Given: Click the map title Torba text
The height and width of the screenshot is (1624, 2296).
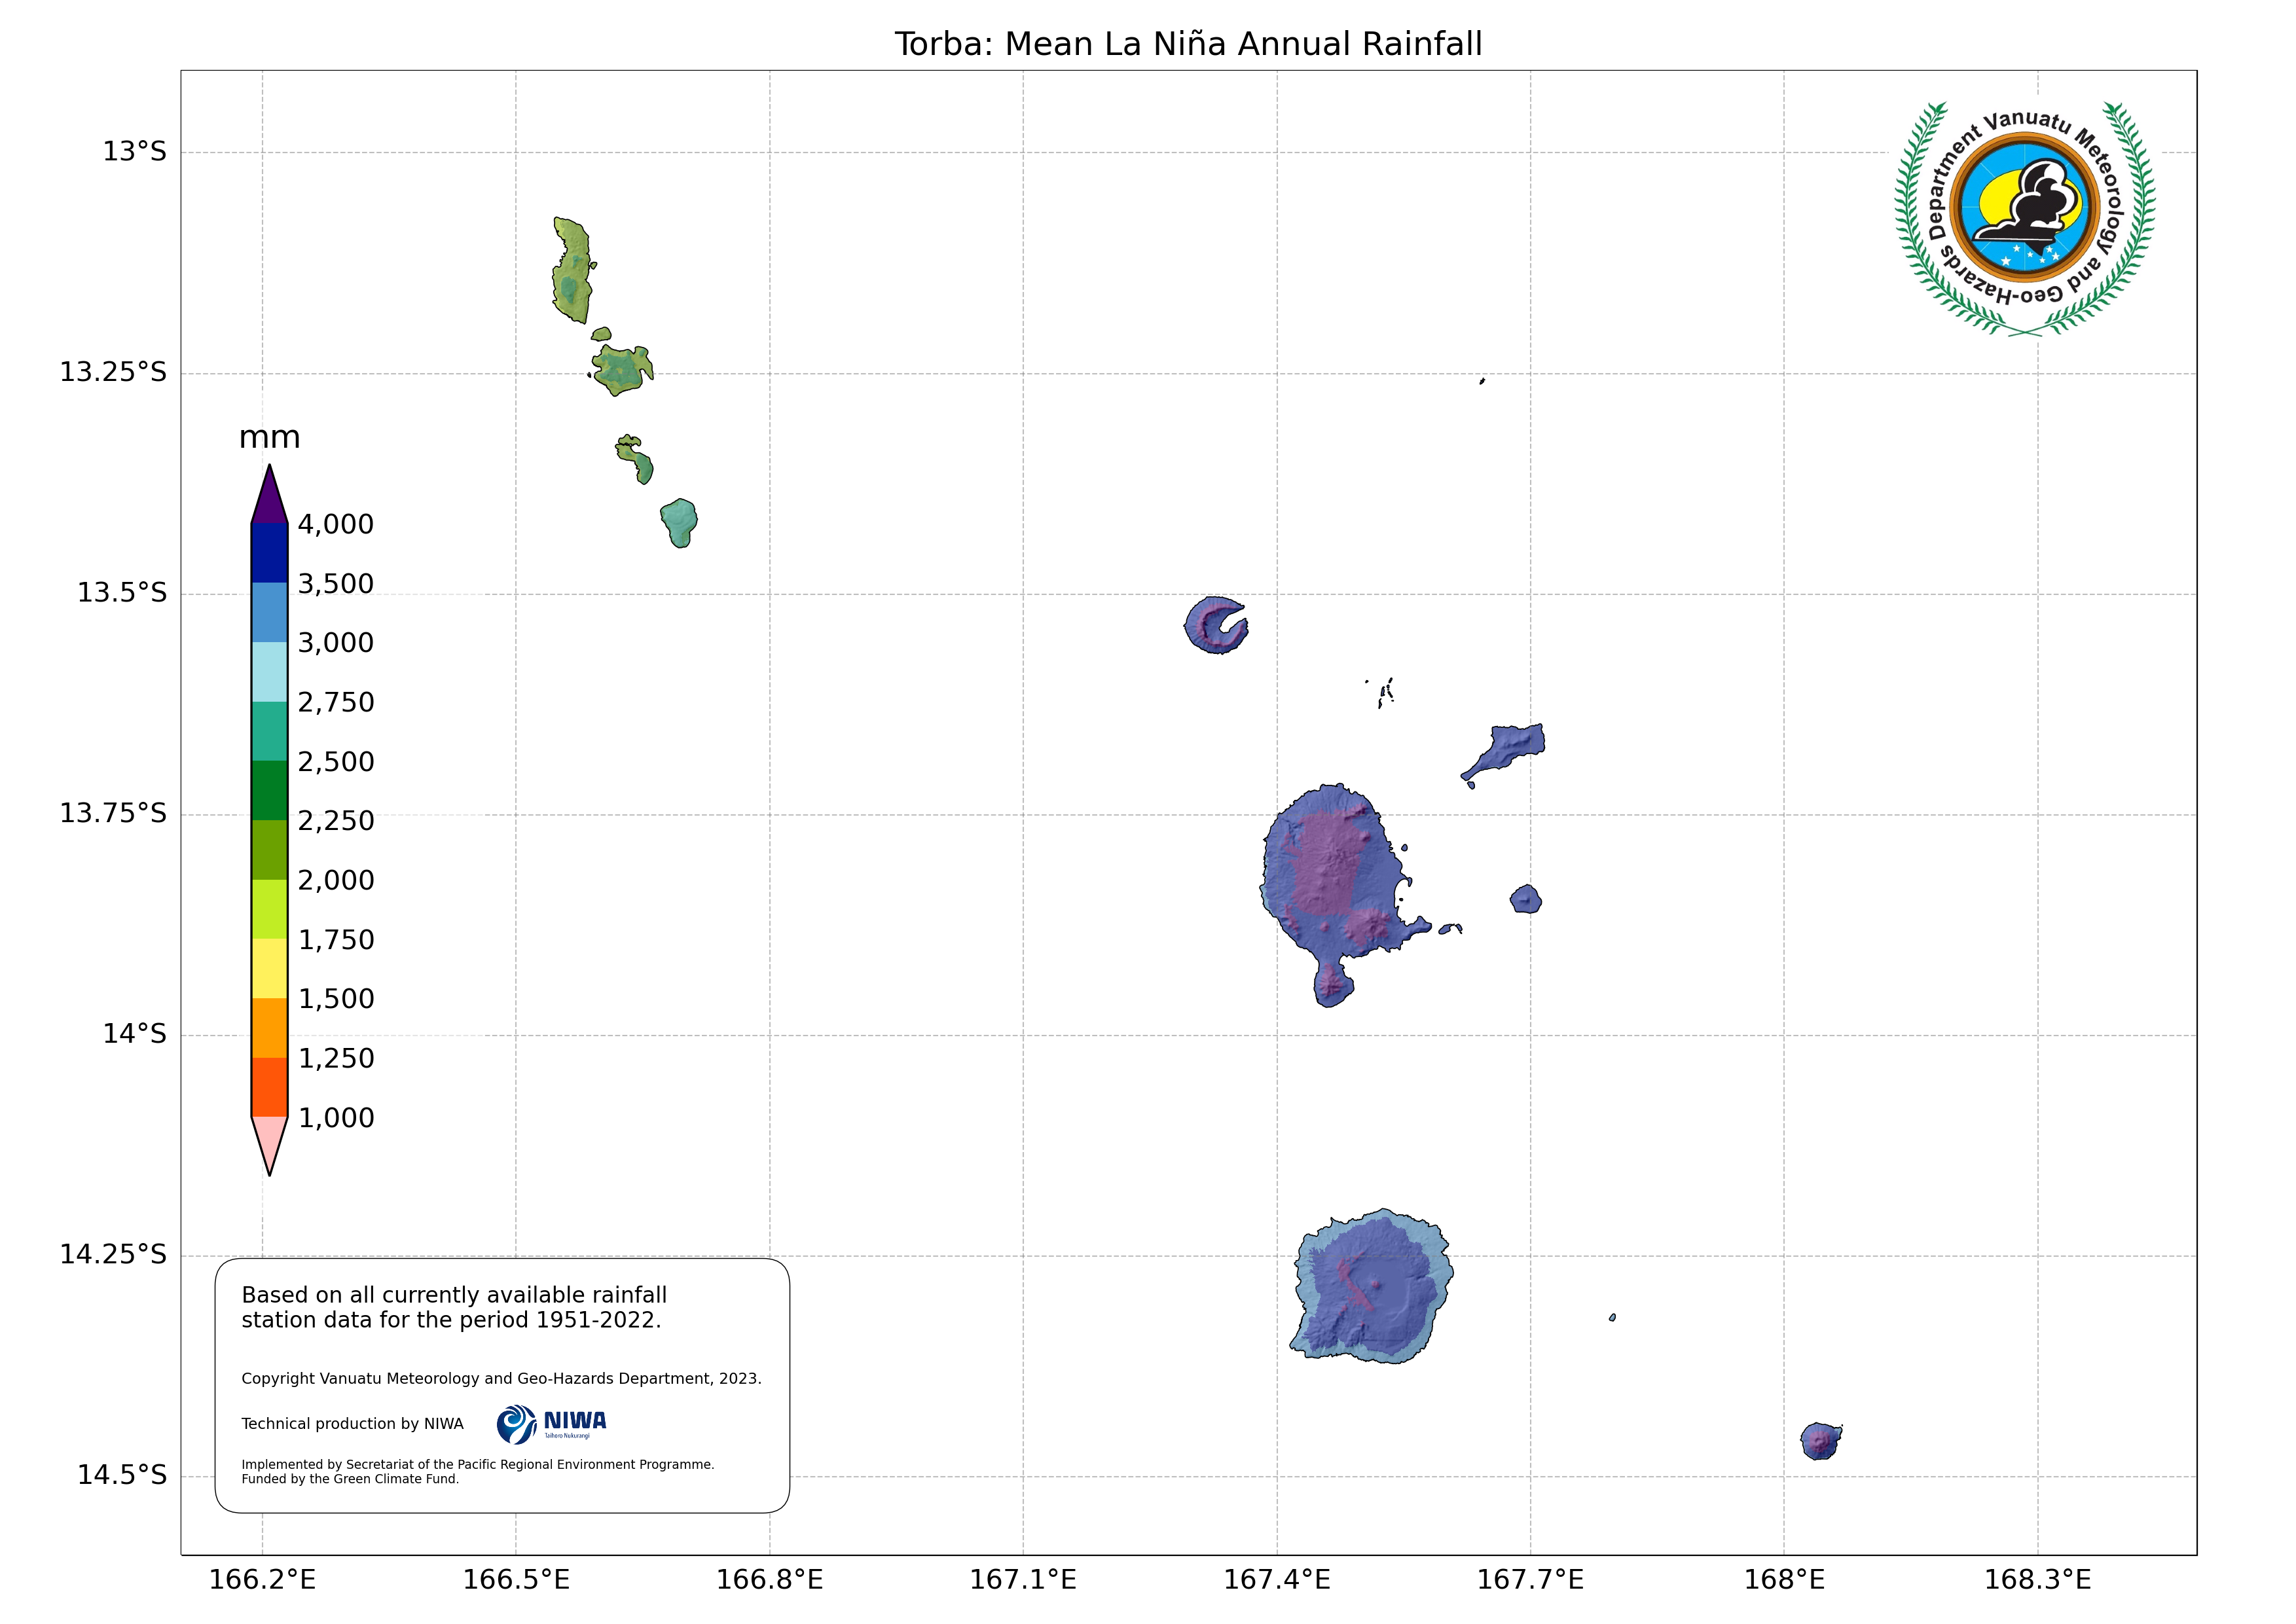Looking at the screenshot, I should (x=1187, y=44).
